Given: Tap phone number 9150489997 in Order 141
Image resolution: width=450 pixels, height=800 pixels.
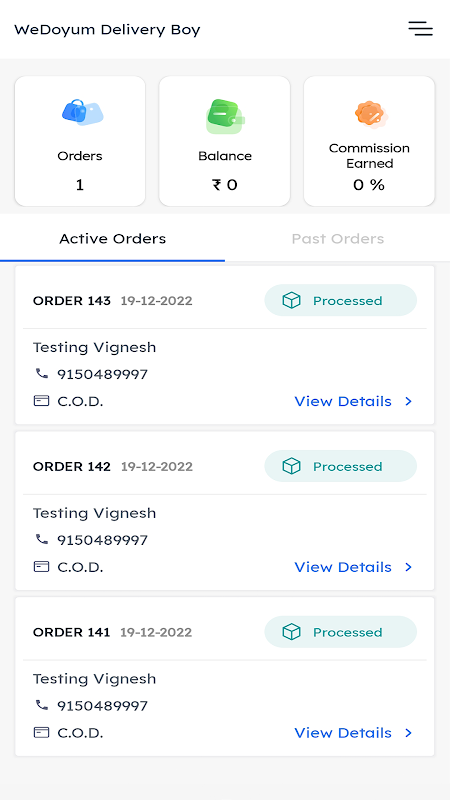Looking at the screenshot, I should click(103, 706).
